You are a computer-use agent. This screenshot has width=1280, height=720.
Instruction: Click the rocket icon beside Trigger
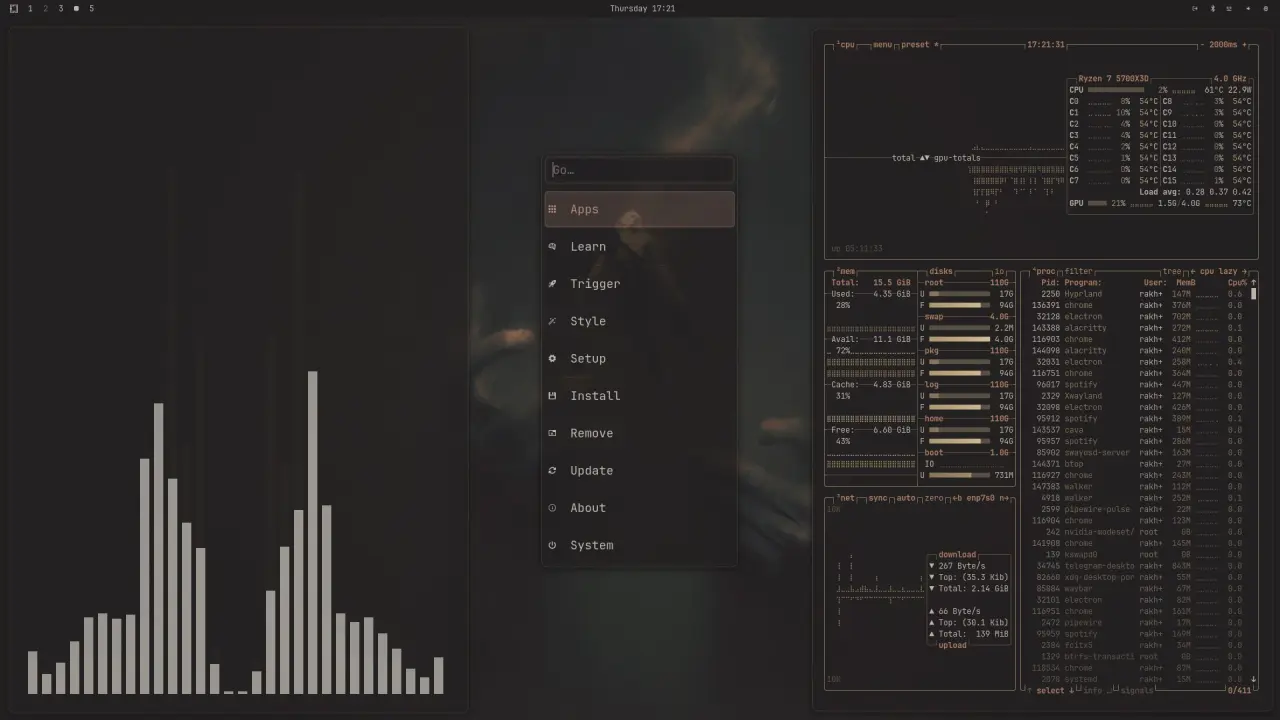click(x=552, y=284)
